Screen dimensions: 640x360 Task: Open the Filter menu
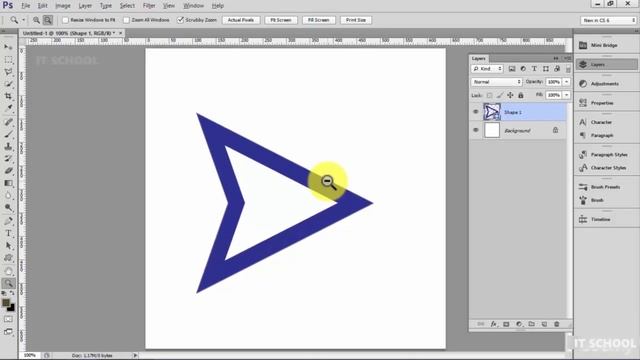point(149,6)
